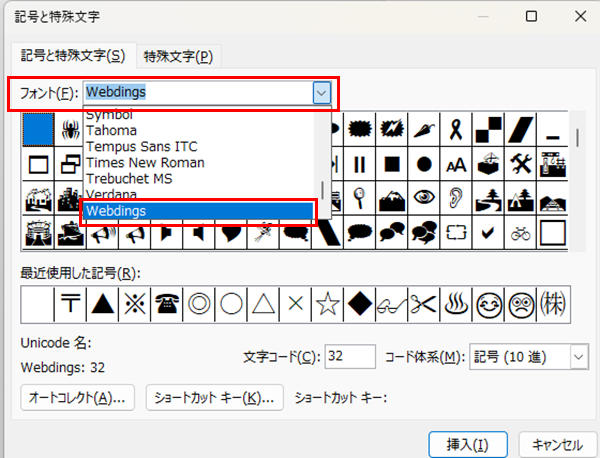
Task: Select the ship symbol
Action: click(x=71, y=232)
